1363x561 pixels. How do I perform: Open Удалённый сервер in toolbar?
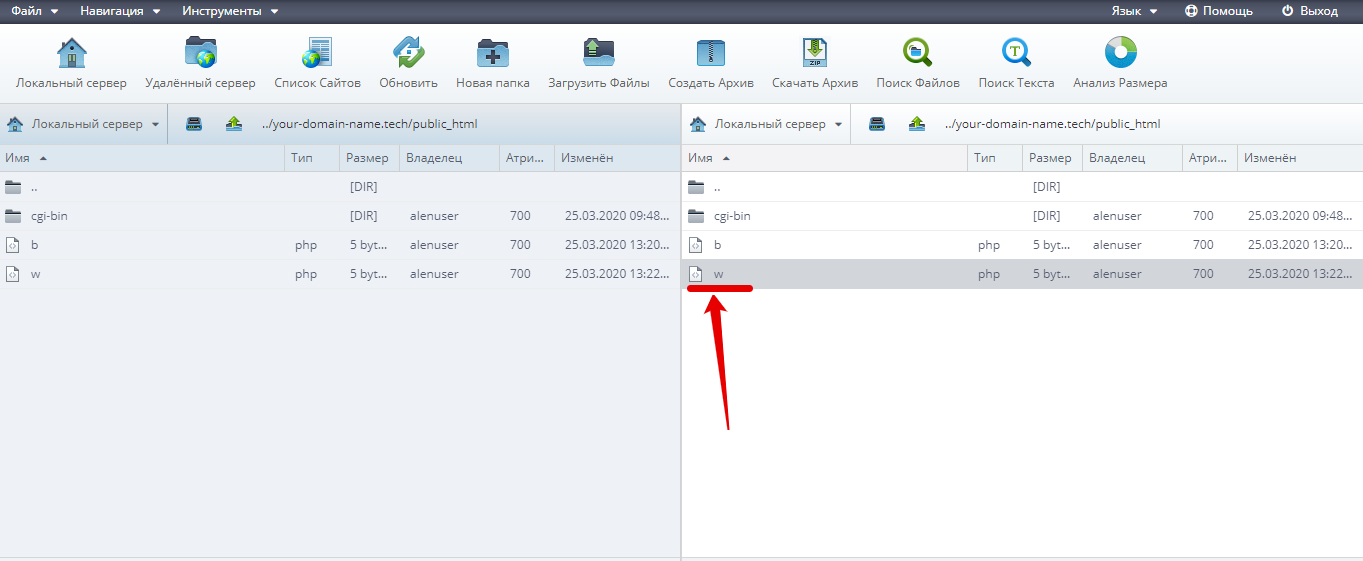[x=200, y=52]
